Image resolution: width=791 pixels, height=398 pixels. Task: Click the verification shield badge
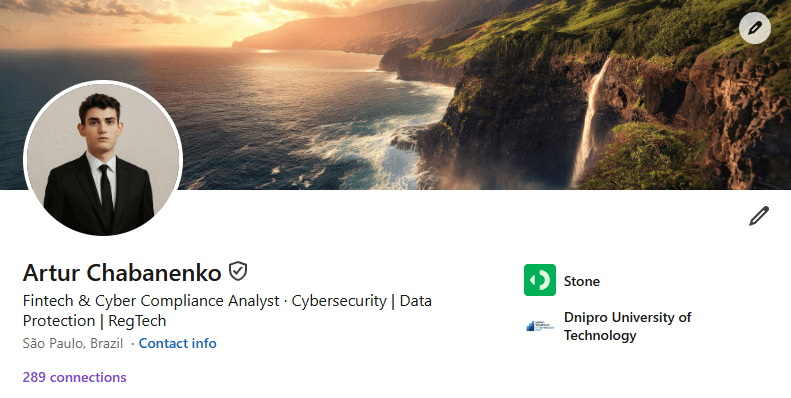[238, 271]
